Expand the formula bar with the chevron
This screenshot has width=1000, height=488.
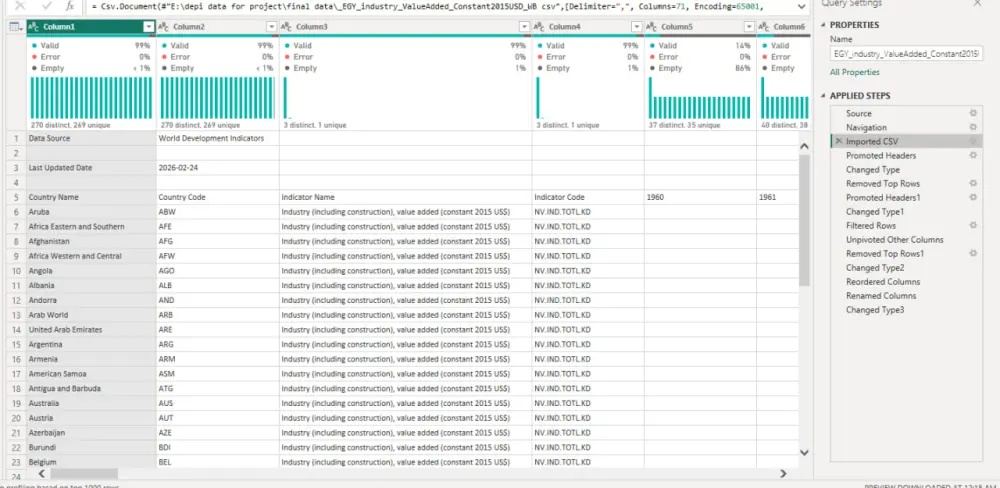(x=802, y=6)
